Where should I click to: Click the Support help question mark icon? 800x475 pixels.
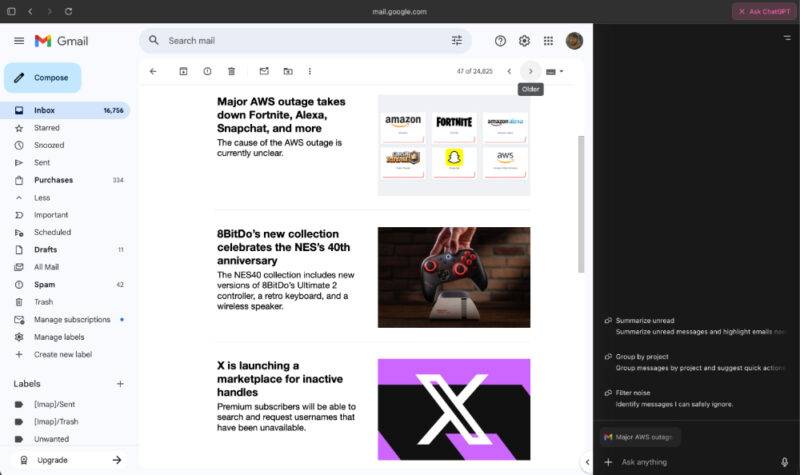click(x=501, y=41)
